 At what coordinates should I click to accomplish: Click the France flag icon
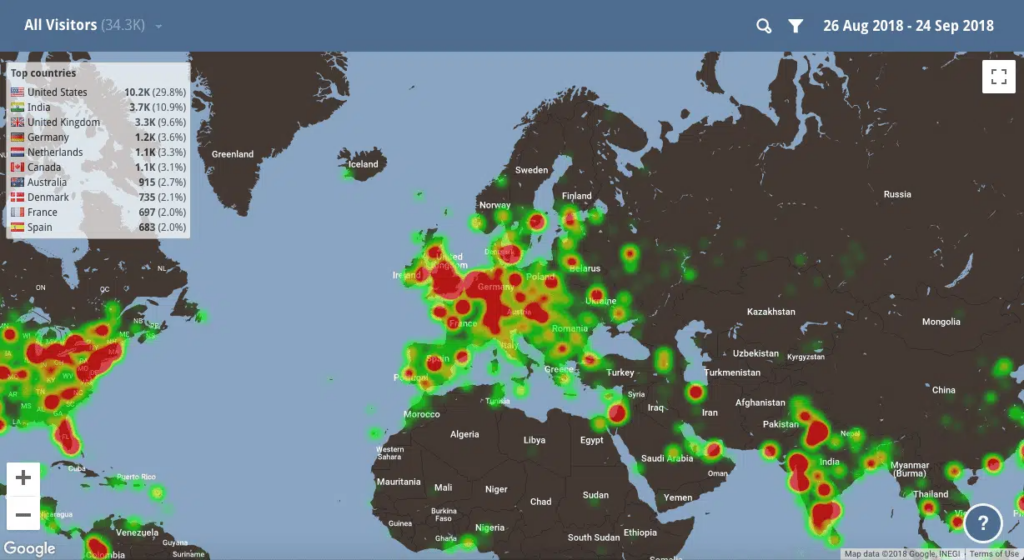tap(17, 212)
